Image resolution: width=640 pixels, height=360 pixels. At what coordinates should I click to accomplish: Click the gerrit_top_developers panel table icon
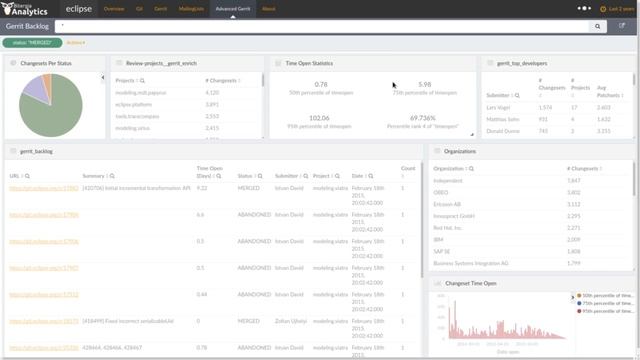coord(490,63)
